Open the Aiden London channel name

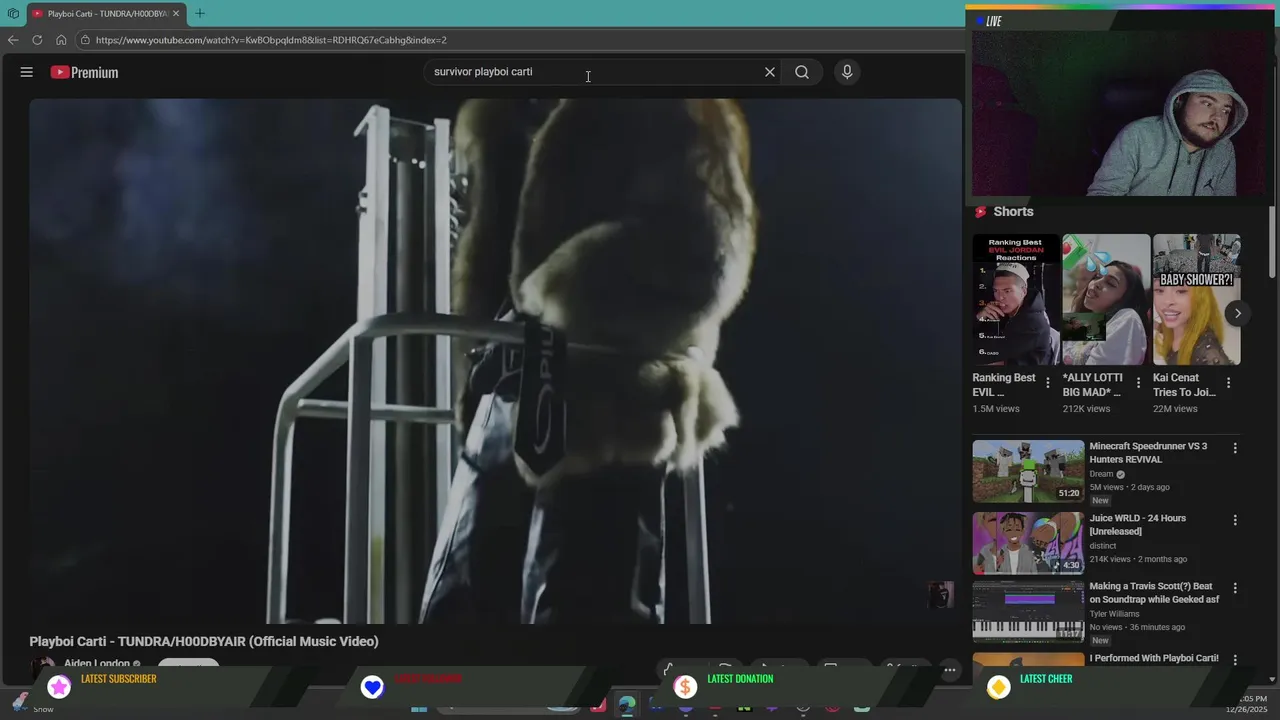coord(97,664)
